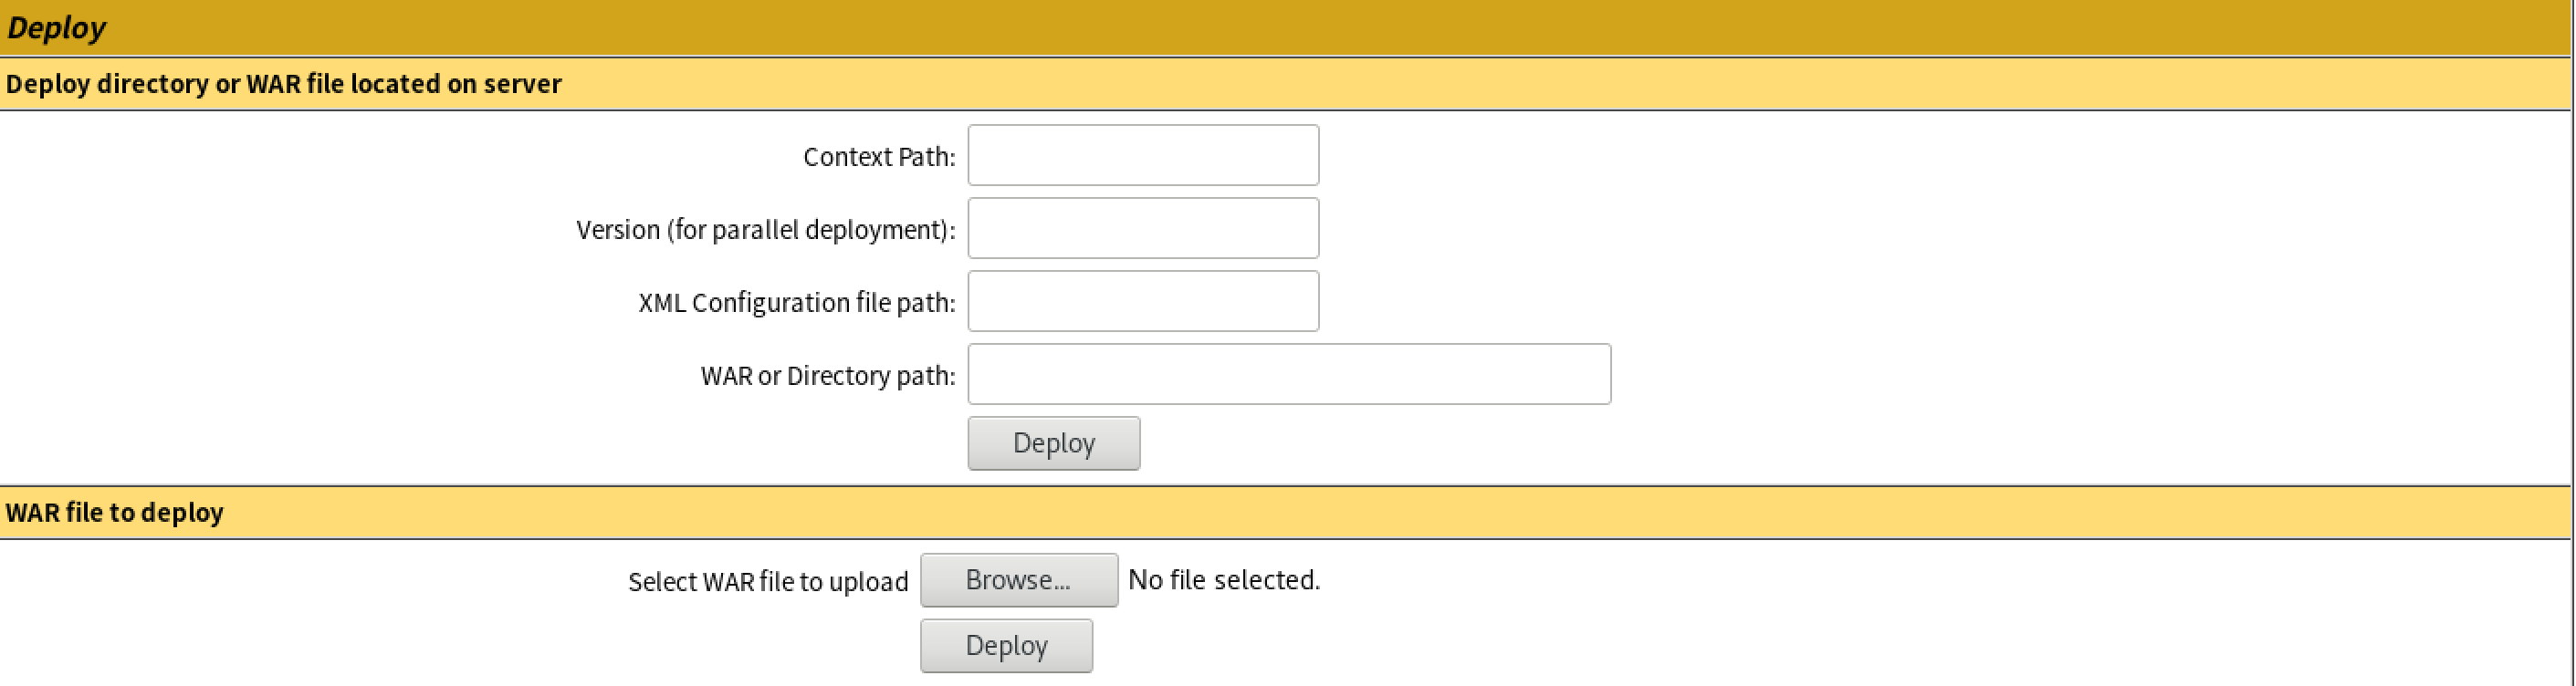The height and width of the screenshot is (686, 2576).
Task: Click the WAR or Directory path textbox
Action: (1288, 374)
